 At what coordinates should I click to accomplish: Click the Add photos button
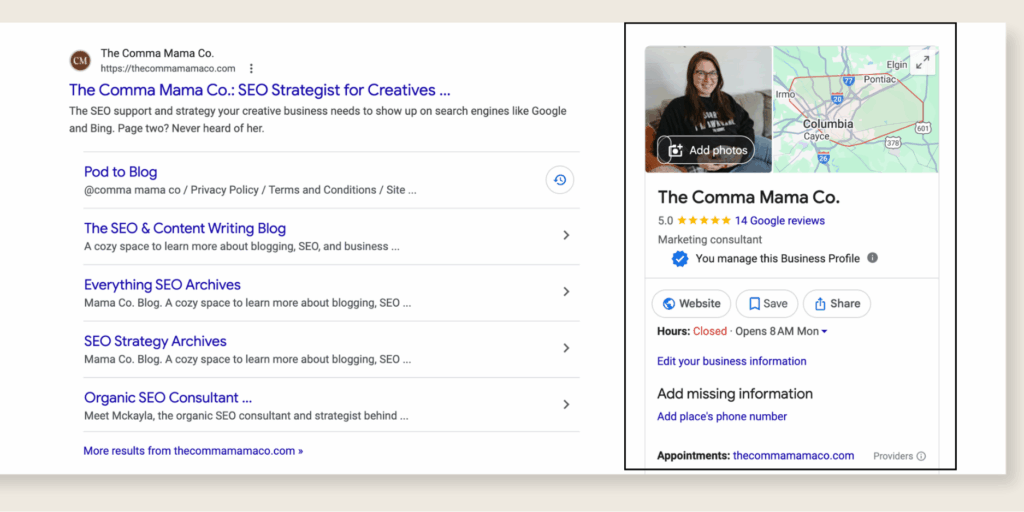705,150
